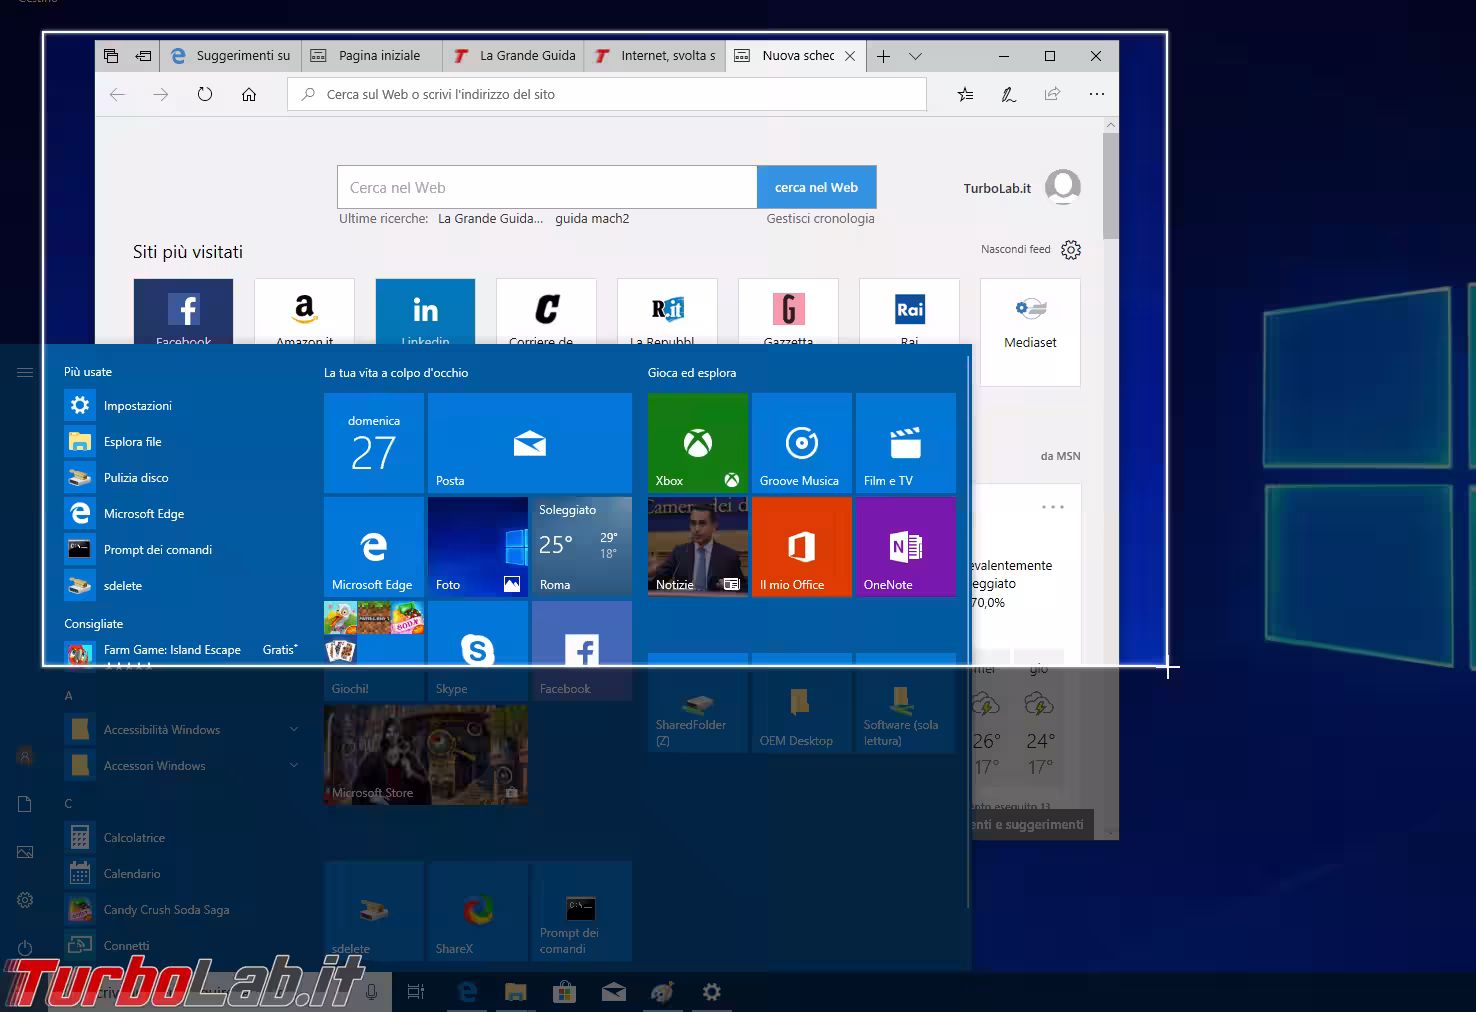Switch to the La Grande Guida tab

pos(515,56)
